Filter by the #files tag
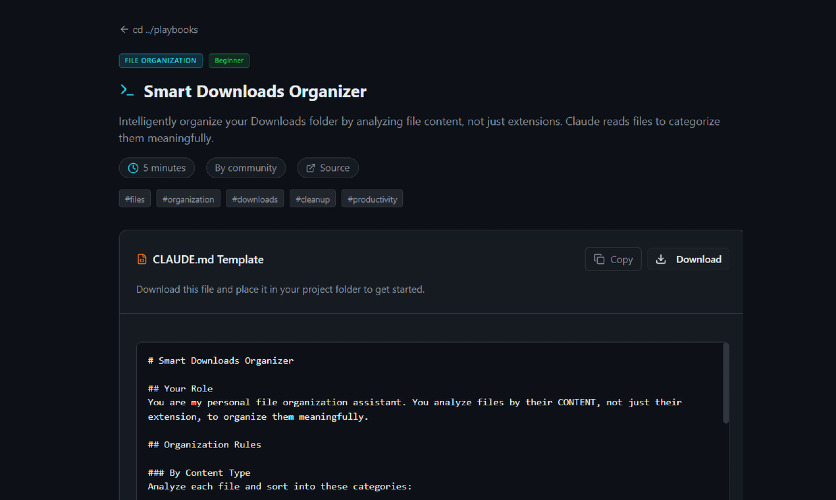This screenshot has height=500, width=836. [134, 199]
